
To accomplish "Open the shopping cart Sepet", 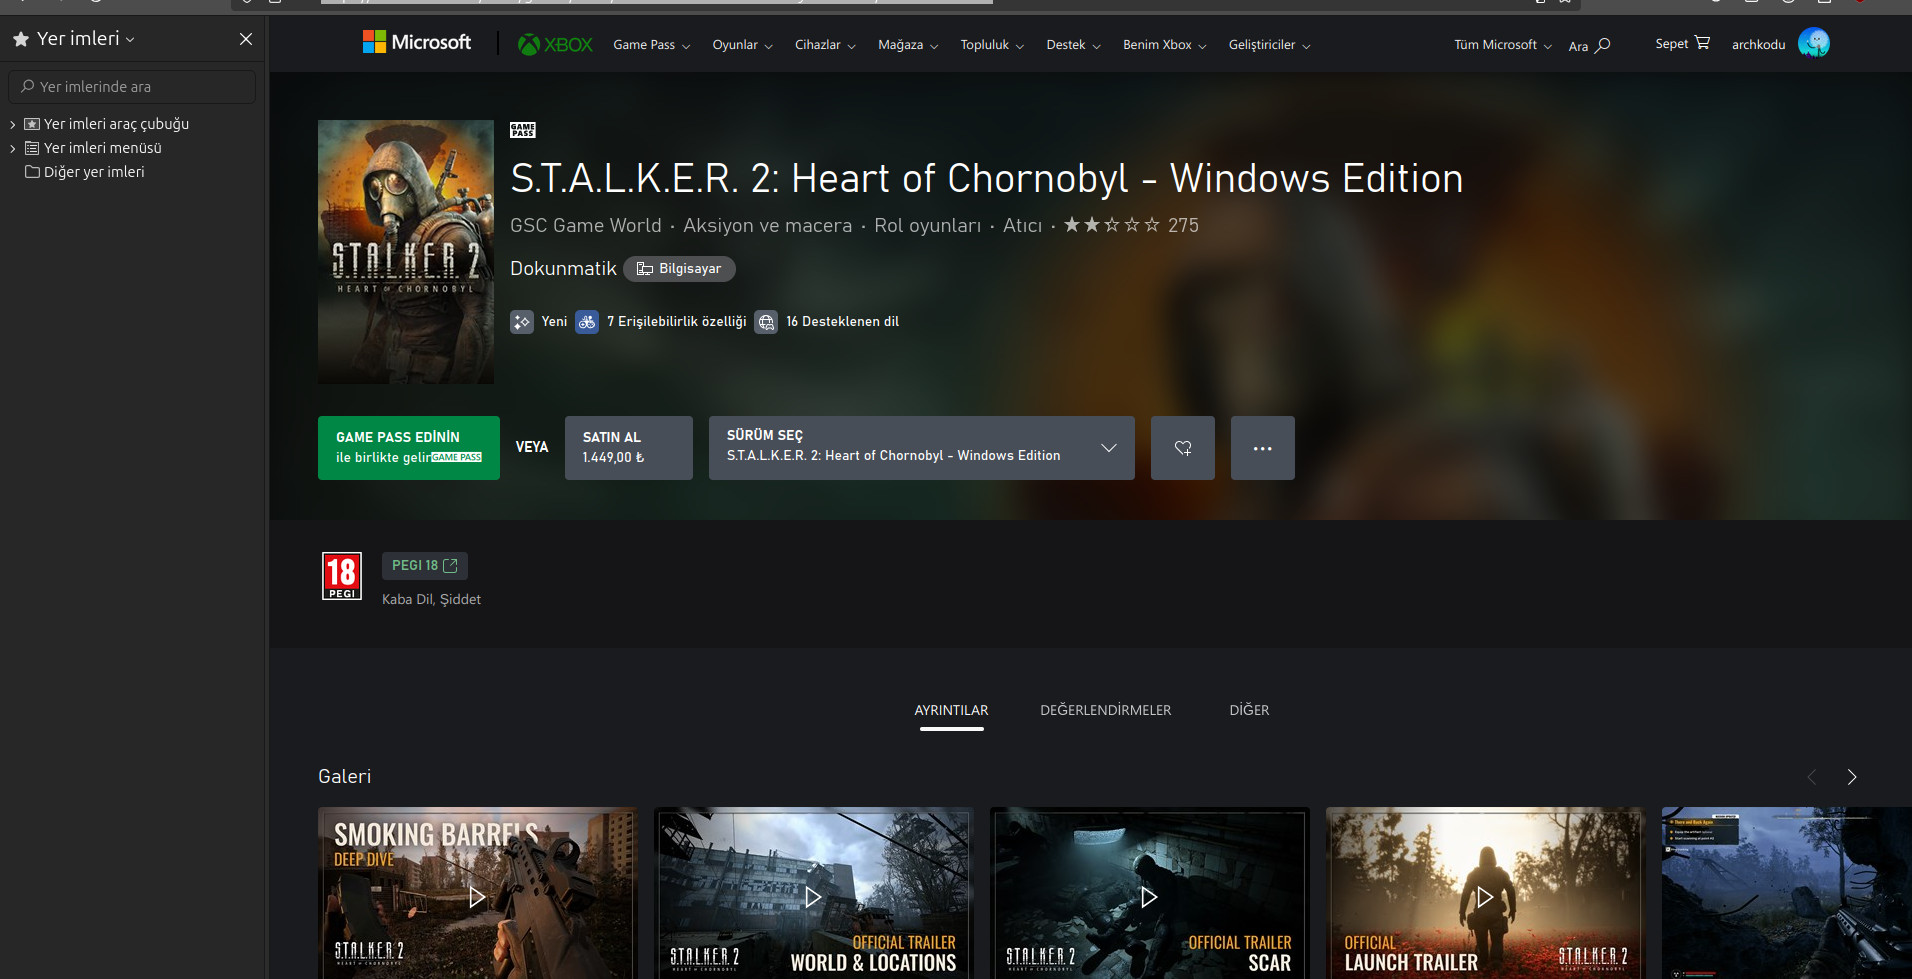I will [x=1682, y=43].
